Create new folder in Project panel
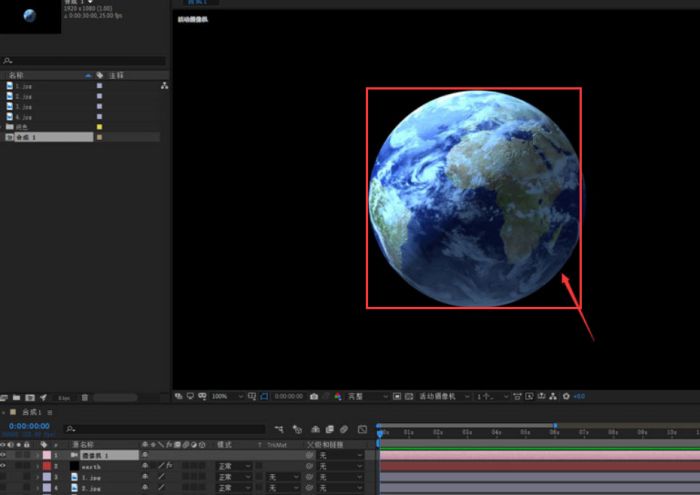This screenshot has height=495, width=700. [x=17, y=398]
